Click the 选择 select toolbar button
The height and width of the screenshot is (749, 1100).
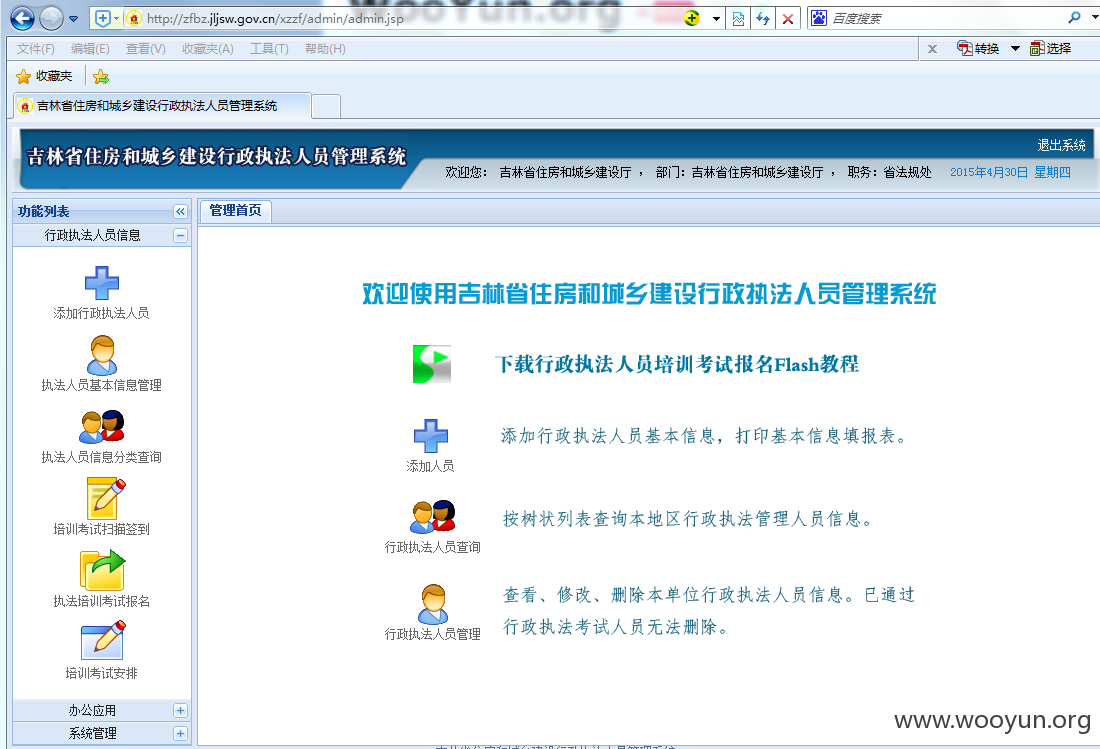(x=1050, y=48)
